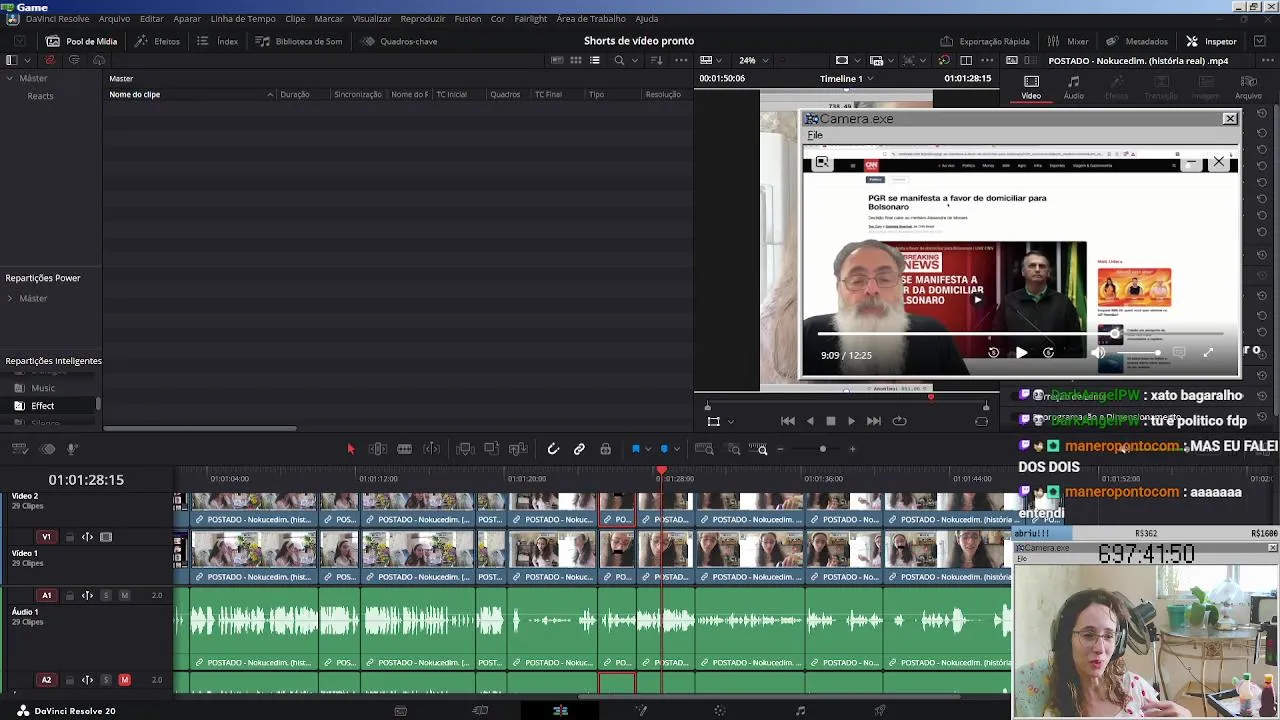Open the Índex panel

217,41
